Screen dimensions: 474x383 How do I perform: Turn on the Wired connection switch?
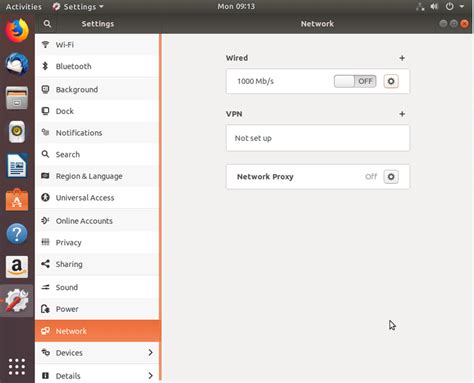tap(355, 81)
